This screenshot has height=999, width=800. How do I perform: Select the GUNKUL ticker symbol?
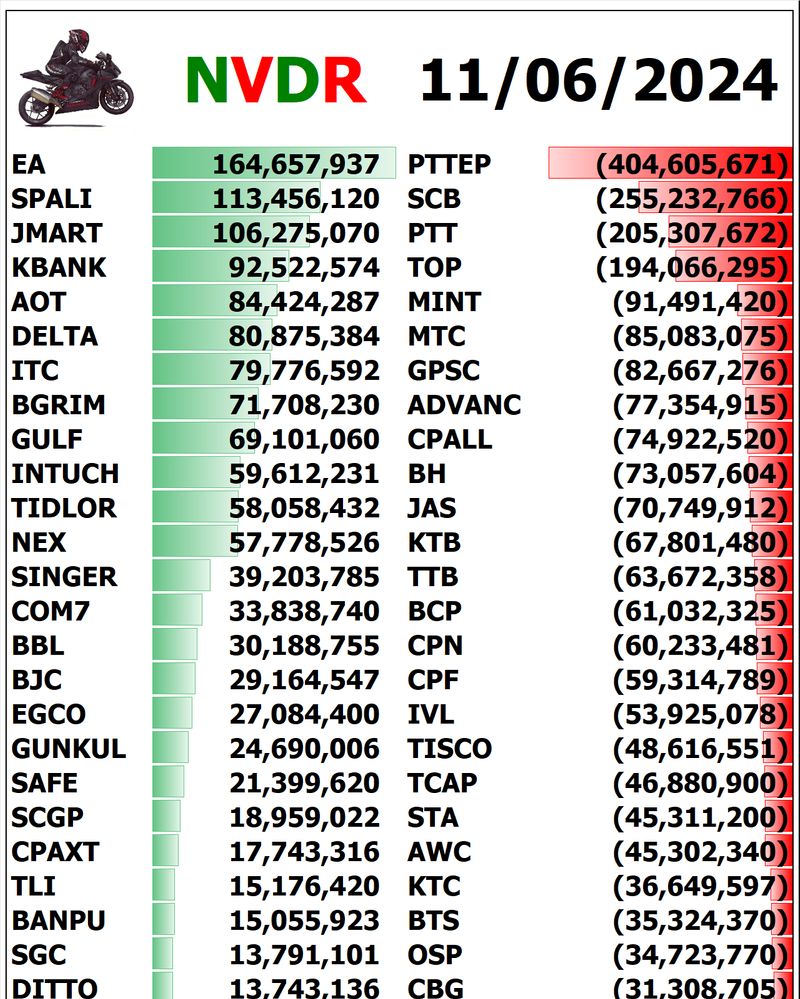[69, 749]
